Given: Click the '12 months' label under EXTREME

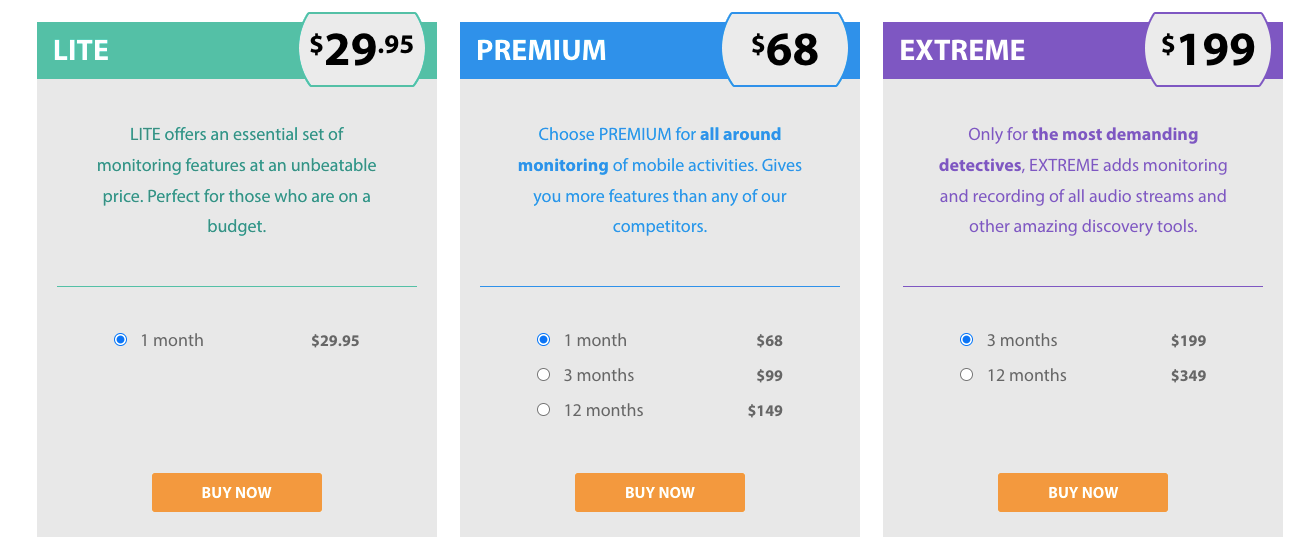Looking at the screenshot, I should [x=1026, y=375].
